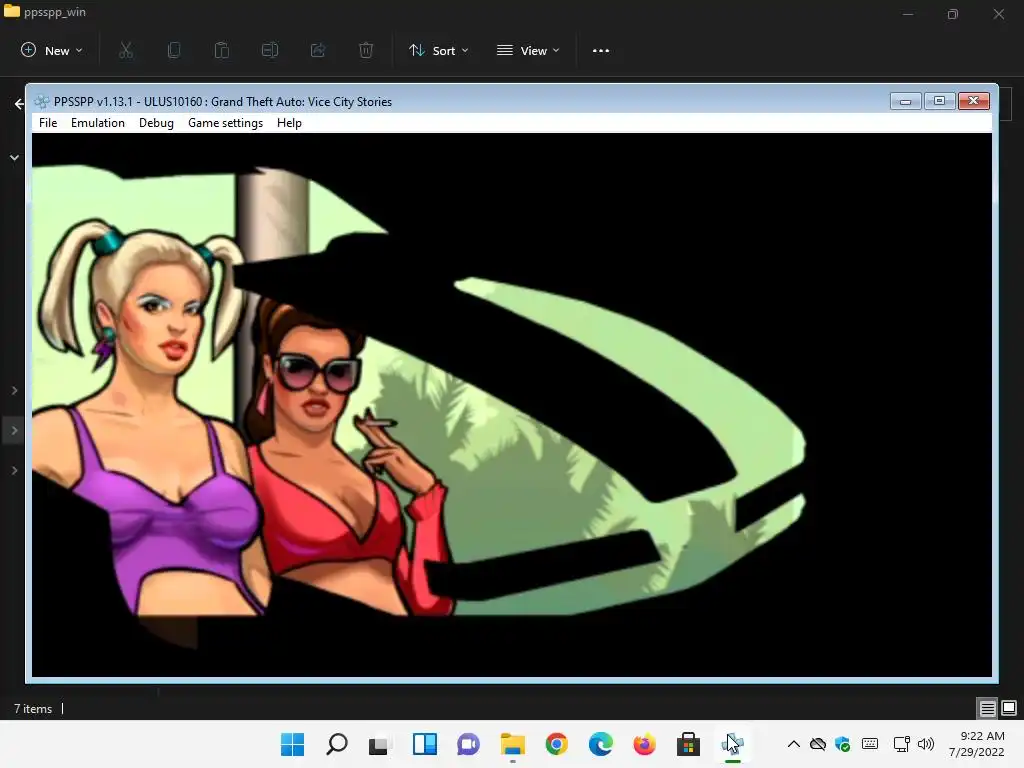Click the ppsspp_win folder icon in title bar
The image size is (1024, 768).
(x=12, y=10)
